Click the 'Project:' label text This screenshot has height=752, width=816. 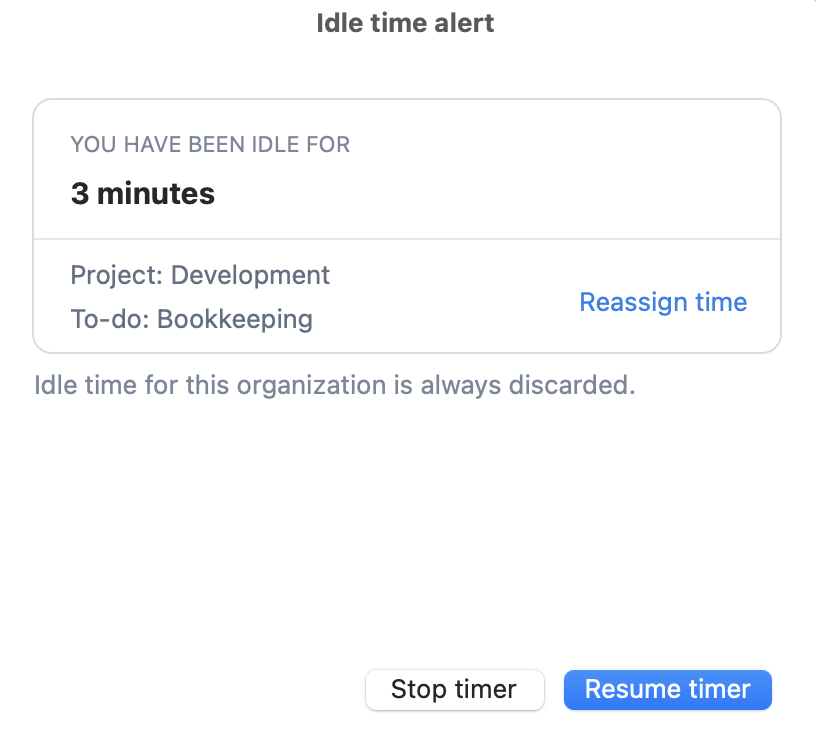(117, 275)
